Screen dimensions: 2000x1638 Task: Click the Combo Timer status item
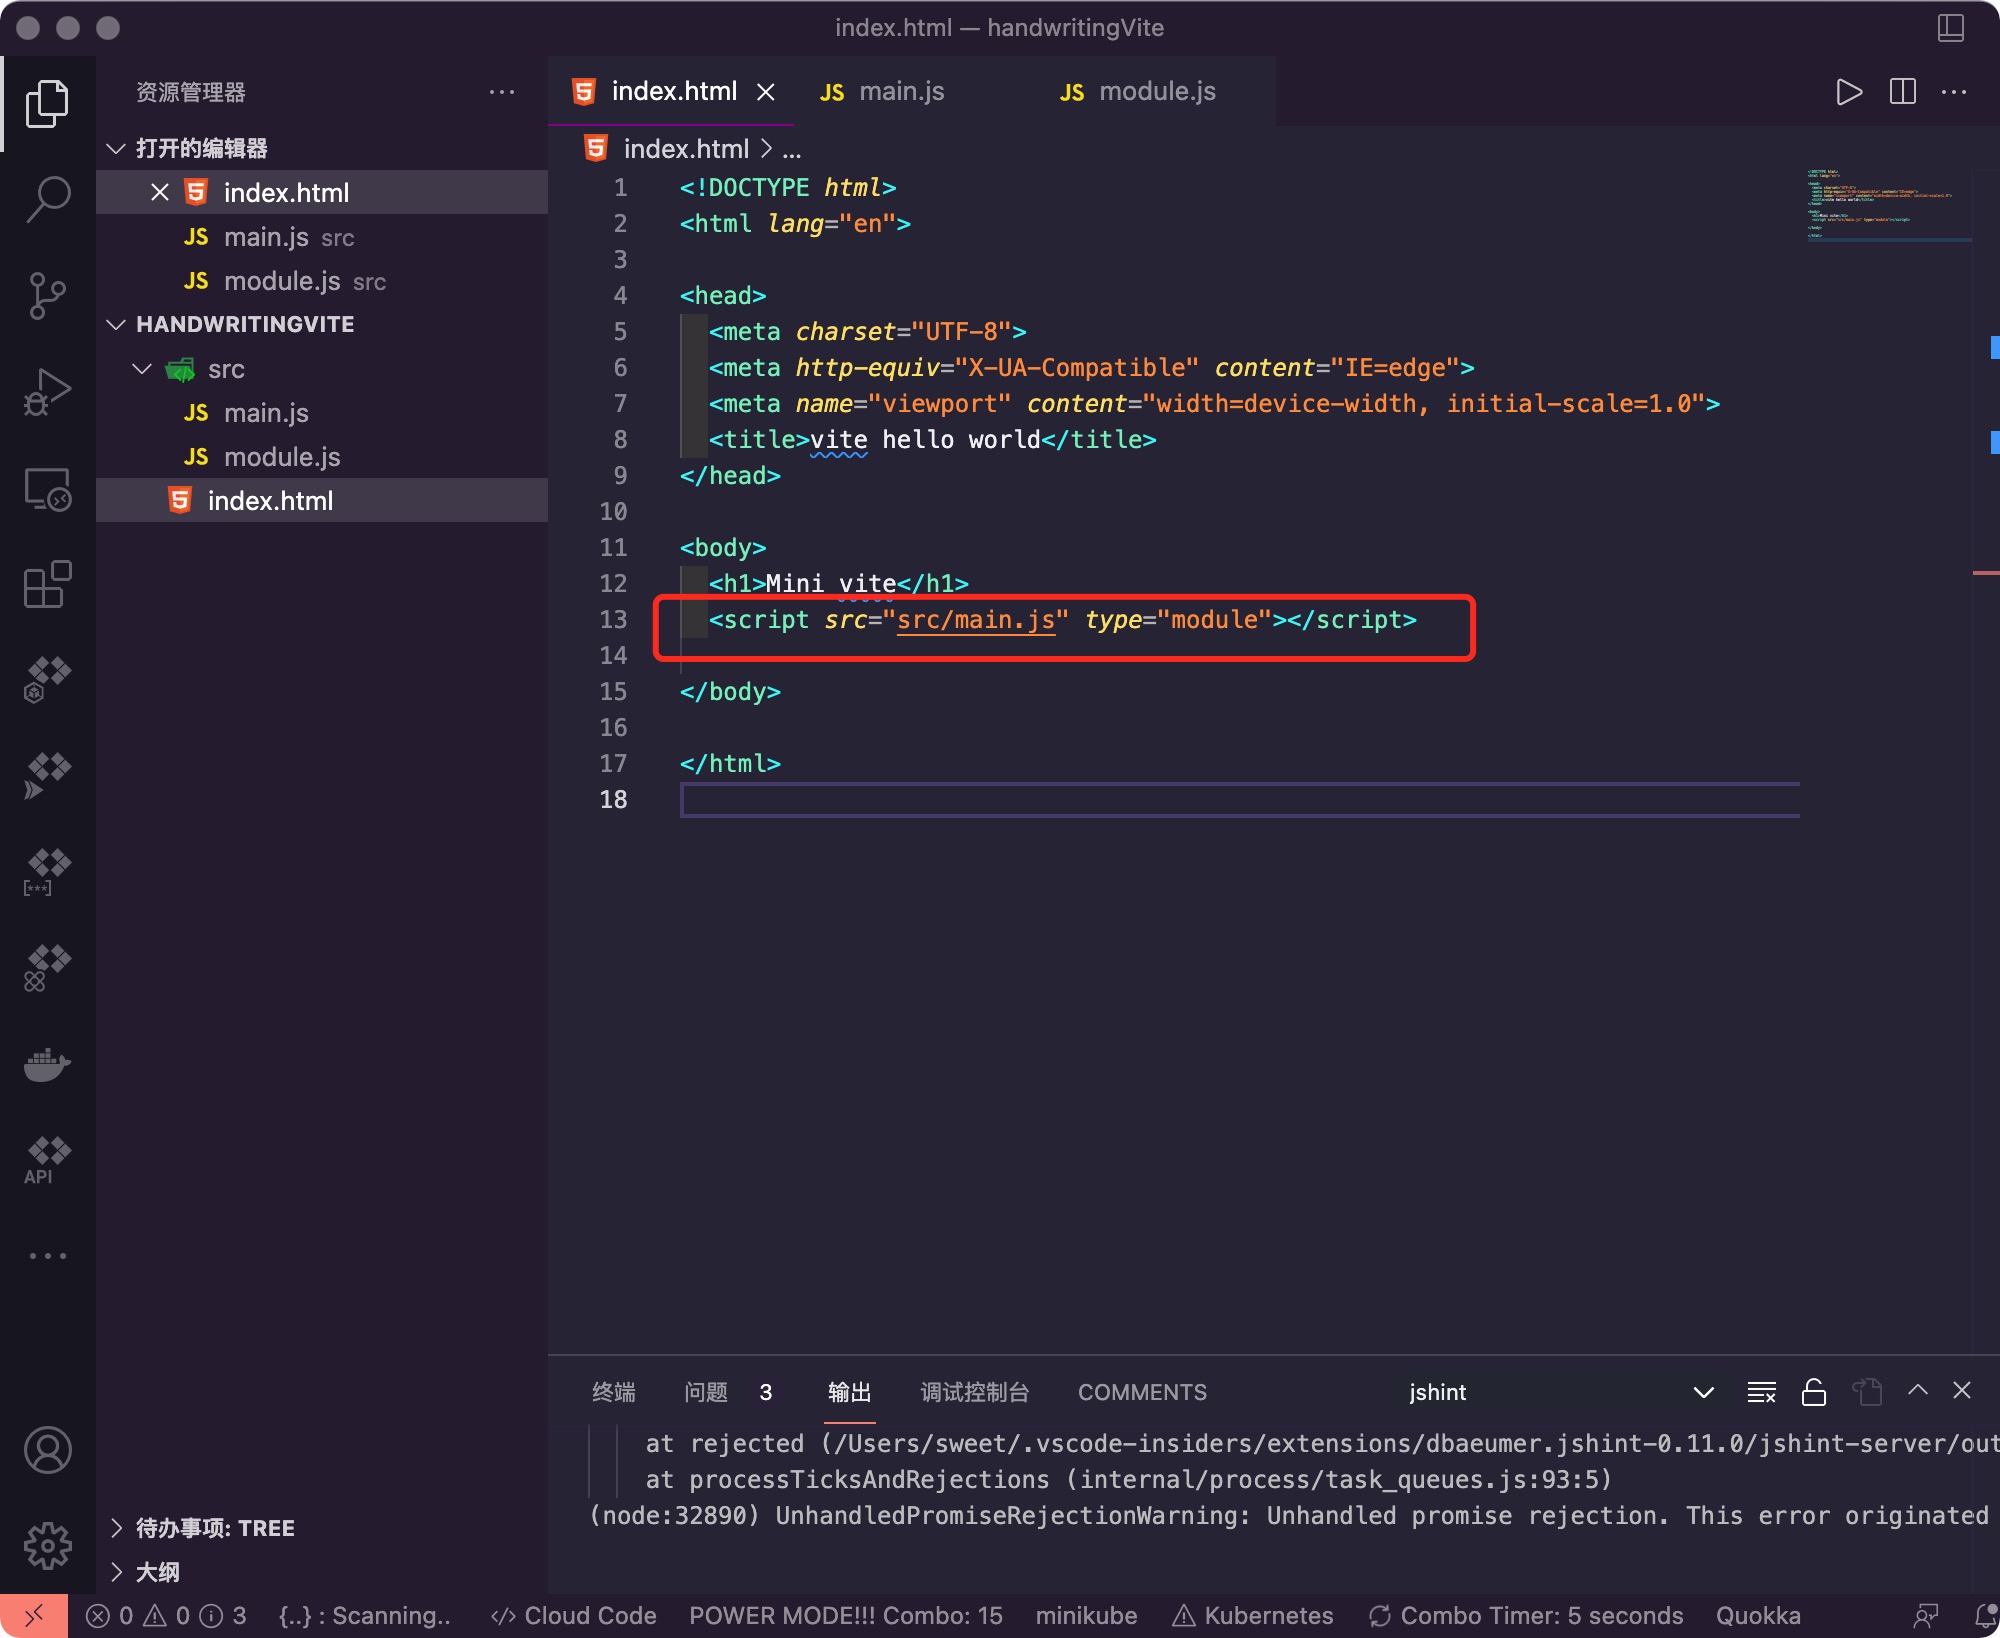tap(1526, 1616)
